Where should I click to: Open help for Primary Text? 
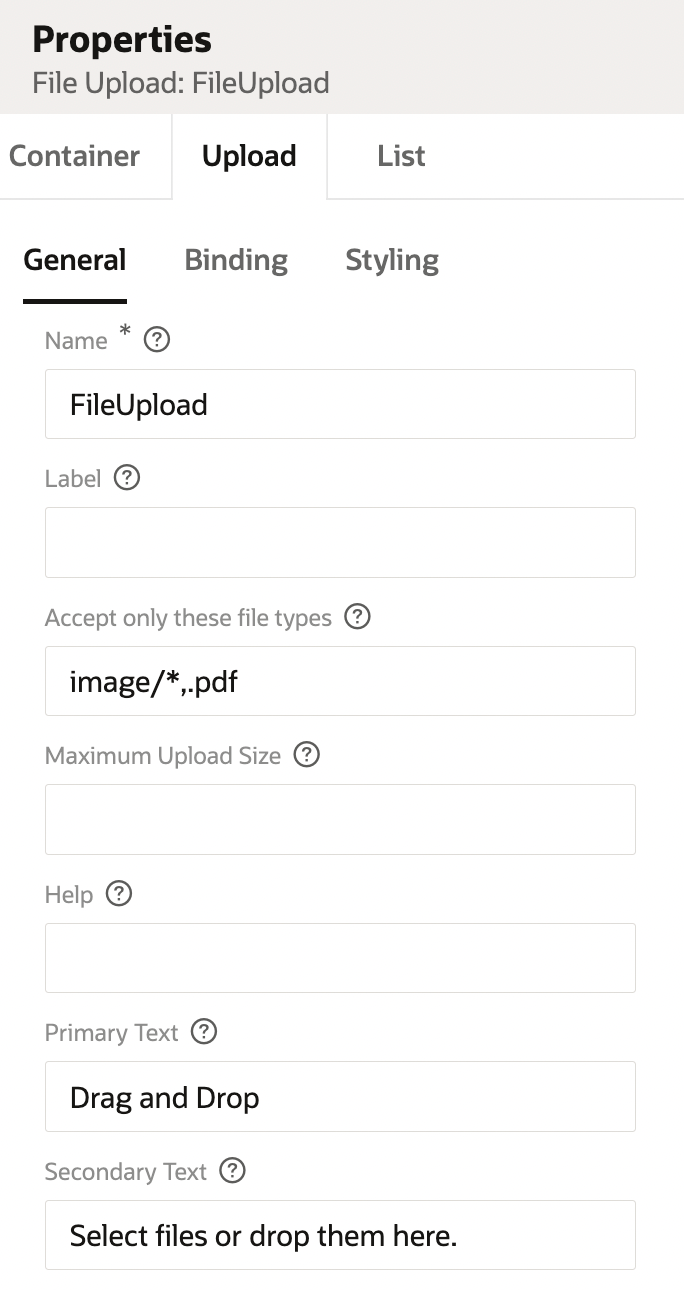coord(203,1032)
